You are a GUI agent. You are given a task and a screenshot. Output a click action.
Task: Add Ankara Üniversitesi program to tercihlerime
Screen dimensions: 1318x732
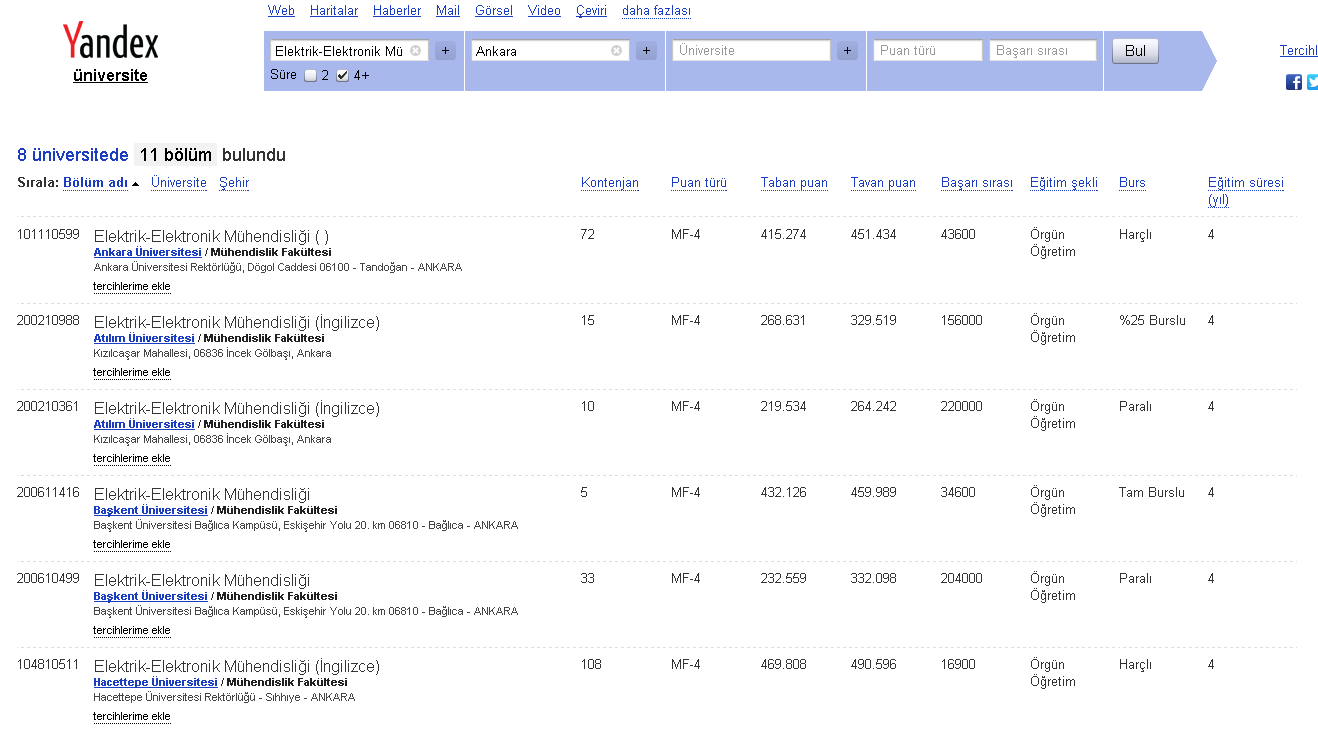[132, 287]
